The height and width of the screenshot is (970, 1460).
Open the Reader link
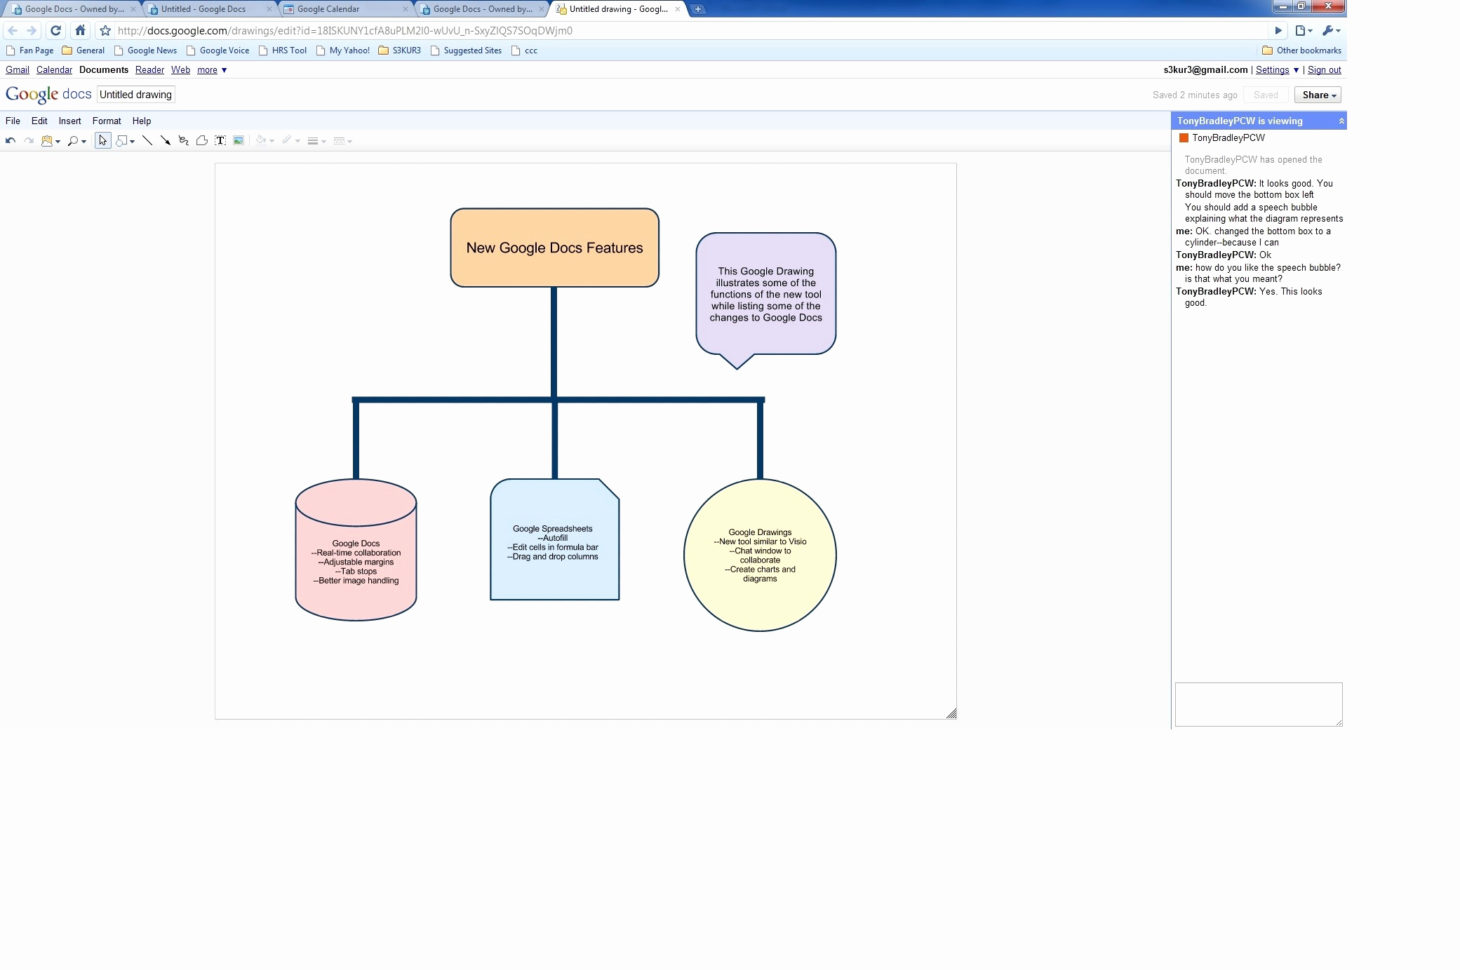click(x=150, y=70)
